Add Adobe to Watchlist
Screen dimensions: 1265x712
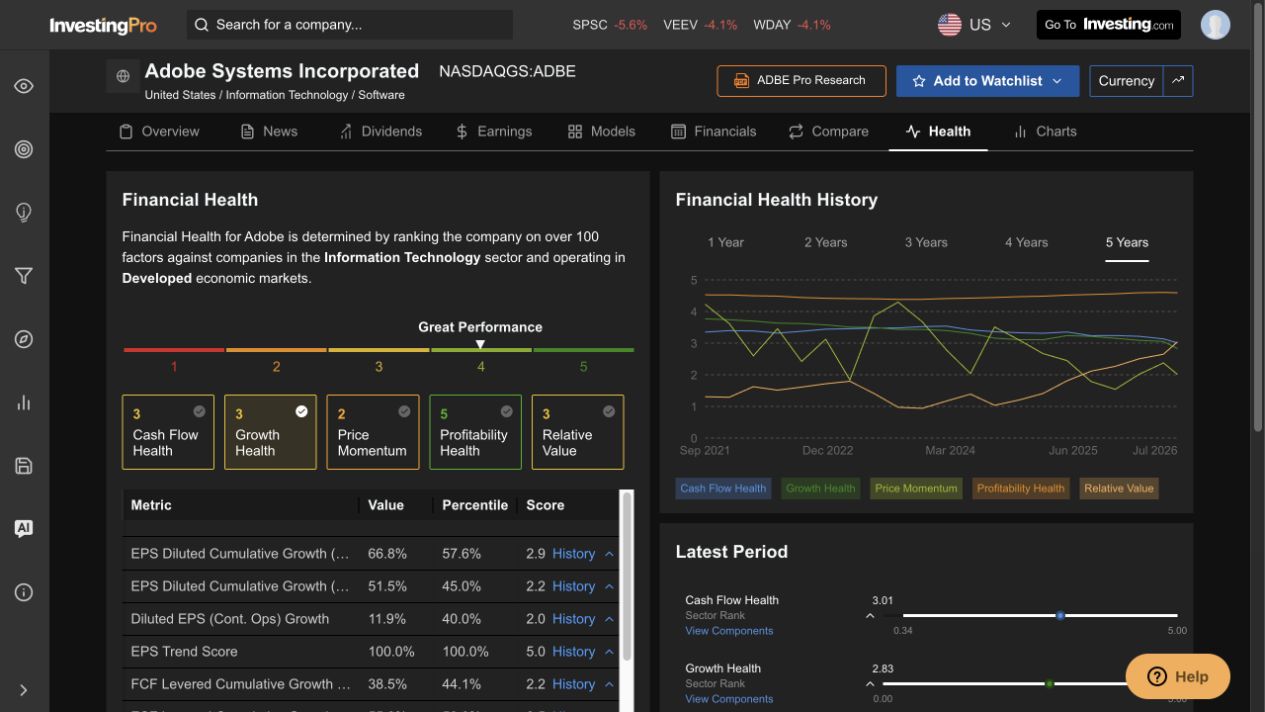[987, 81]
